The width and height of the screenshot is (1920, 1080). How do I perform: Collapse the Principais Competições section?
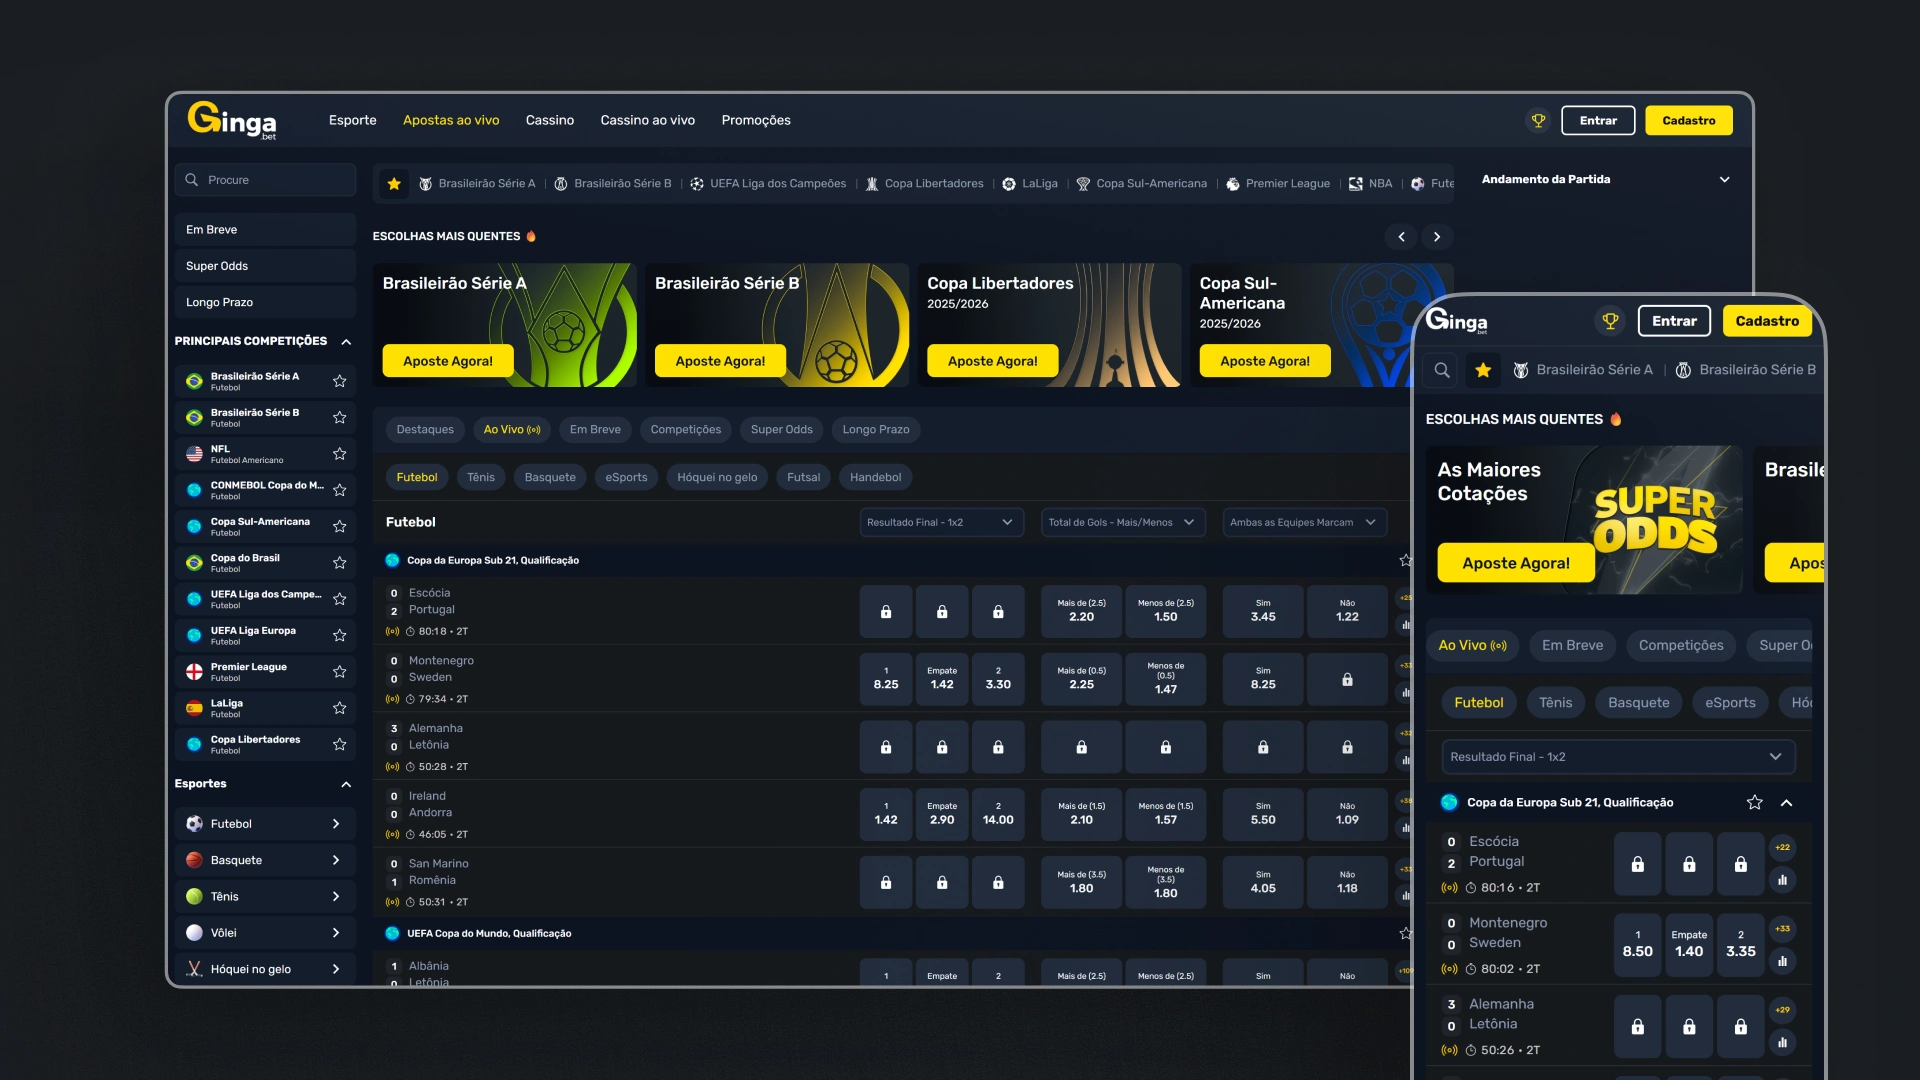click(346, 341)
